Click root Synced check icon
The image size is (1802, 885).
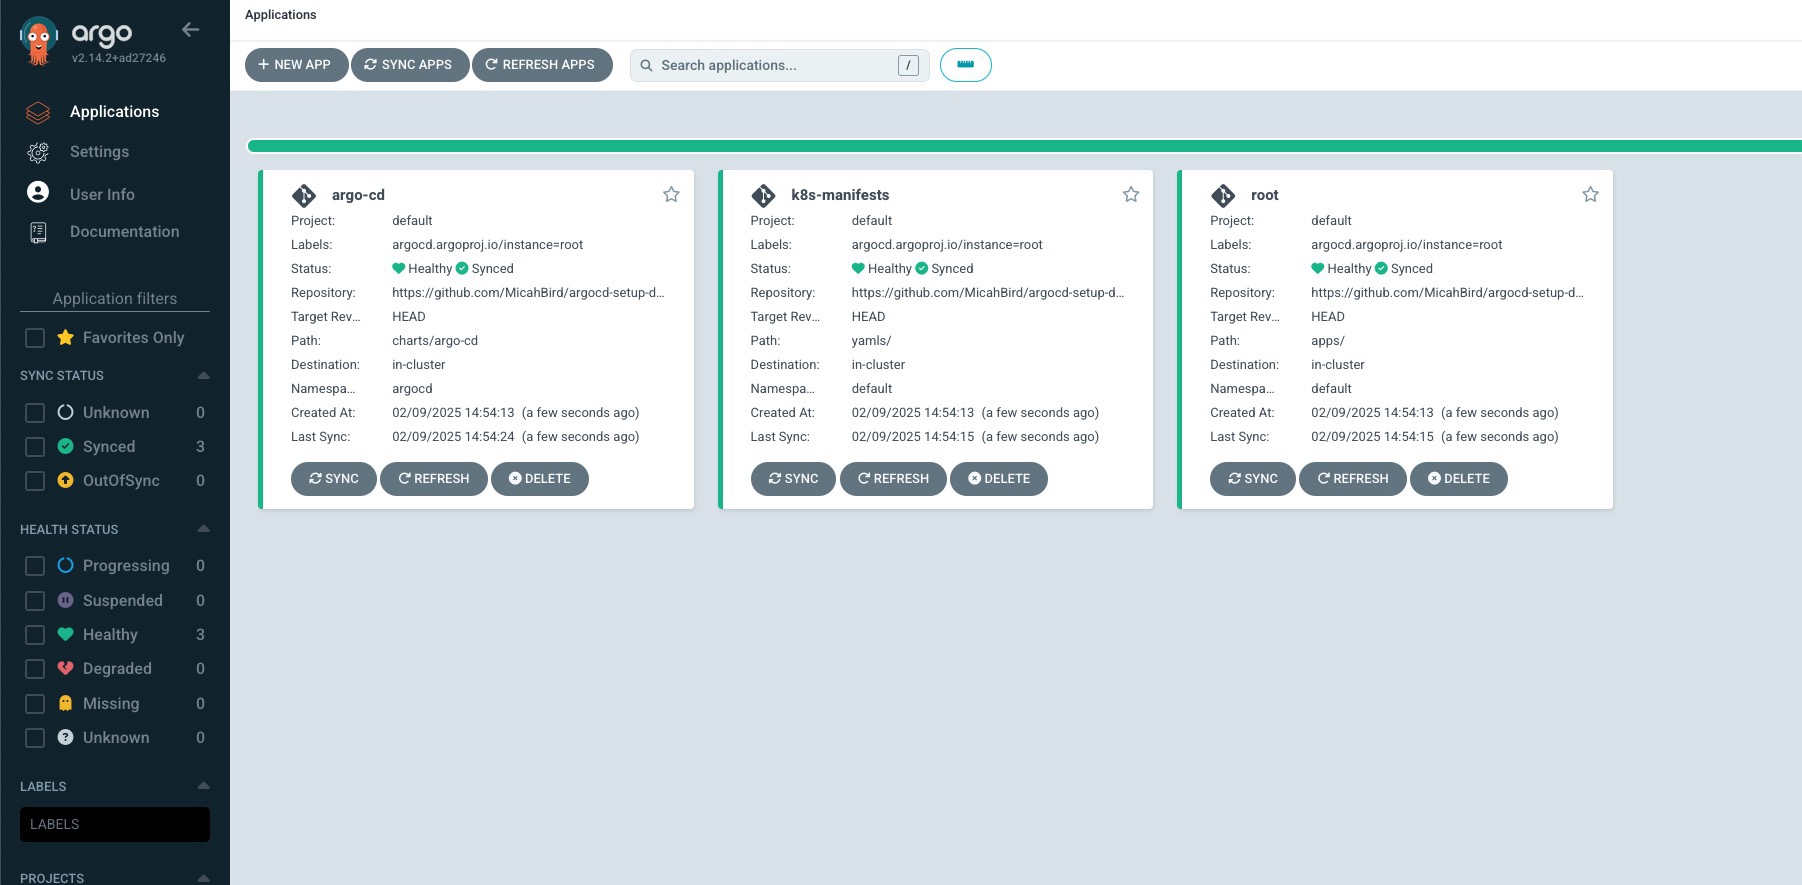[1381, 268]
